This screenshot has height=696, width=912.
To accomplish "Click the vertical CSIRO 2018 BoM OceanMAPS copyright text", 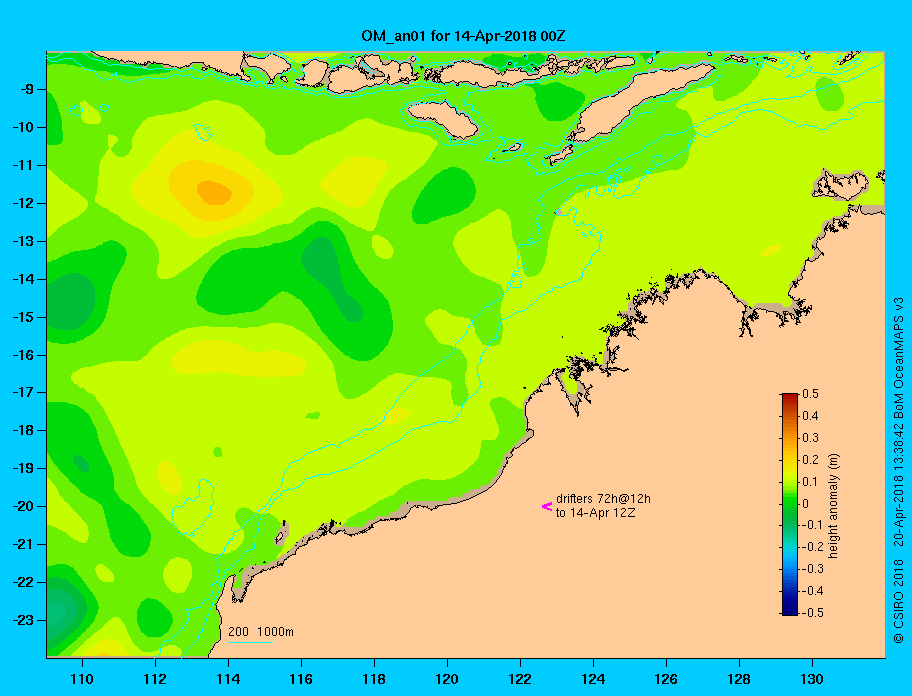I will coord(899,469).
